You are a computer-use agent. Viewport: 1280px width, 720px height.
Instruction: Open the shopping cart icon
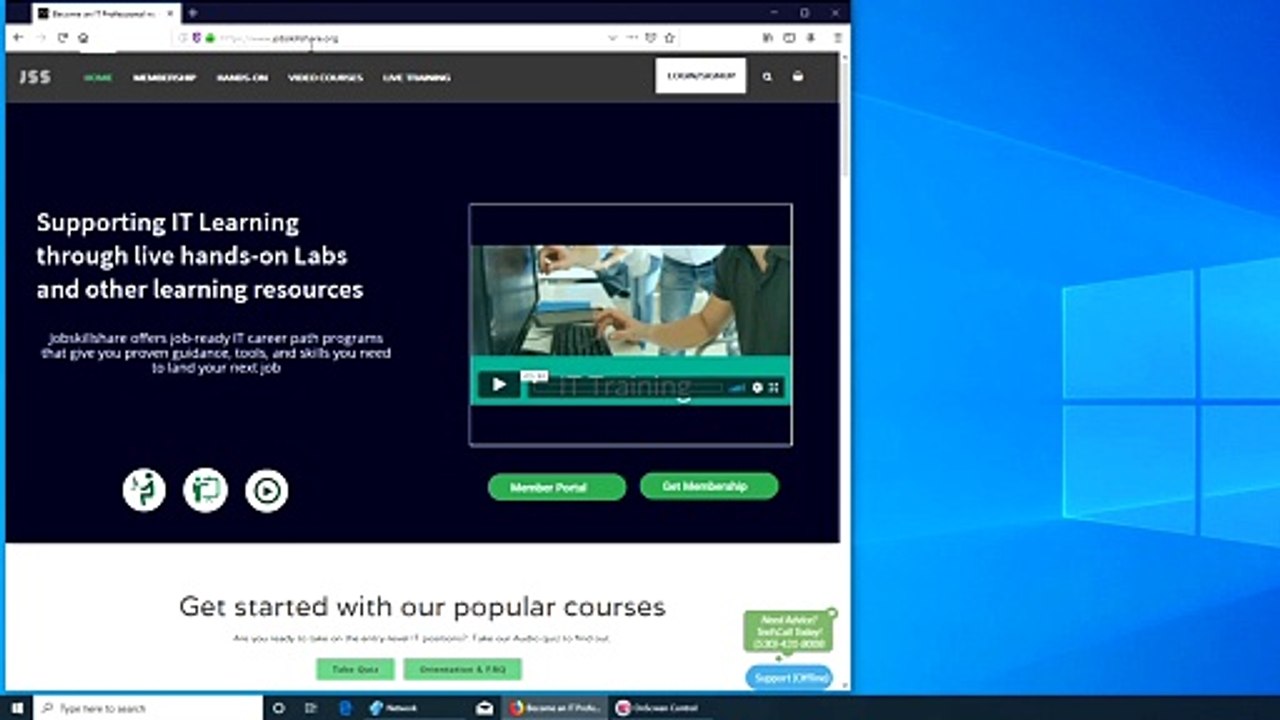click(797, 76)
